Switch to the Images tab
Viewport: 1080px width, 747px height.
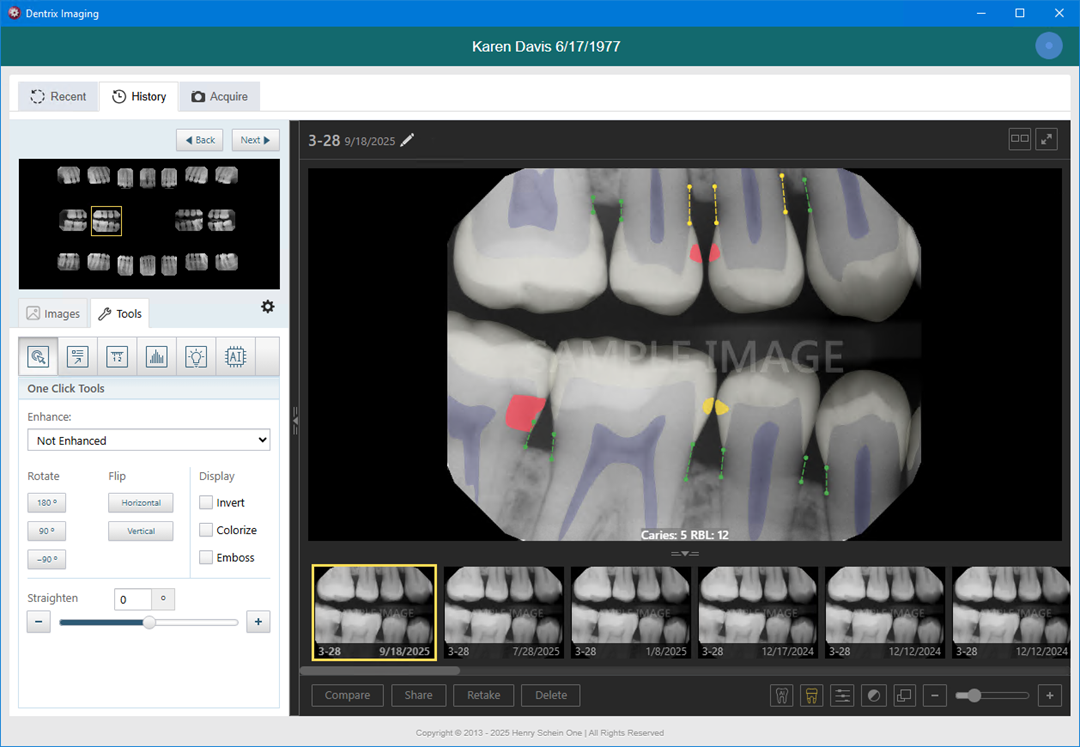pyautogui.click(x=54, y=314)
